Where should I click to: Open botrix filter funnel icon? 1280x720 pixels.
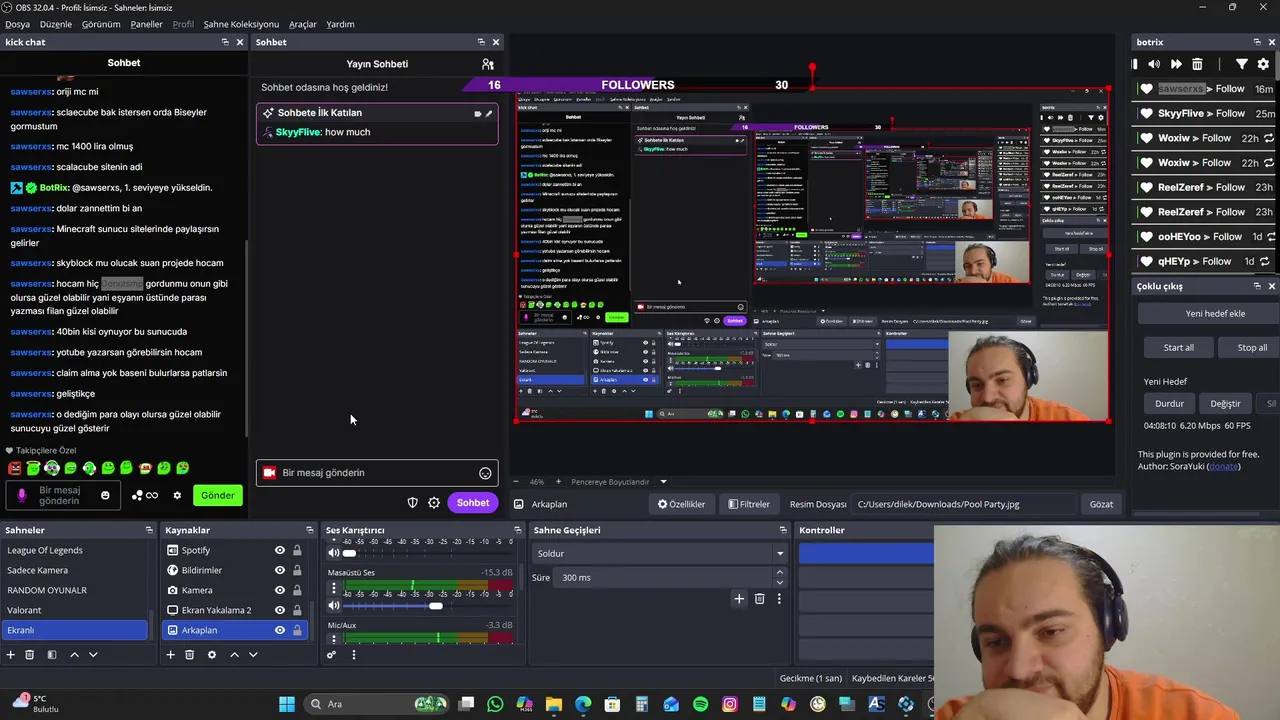click(1241, 64)
